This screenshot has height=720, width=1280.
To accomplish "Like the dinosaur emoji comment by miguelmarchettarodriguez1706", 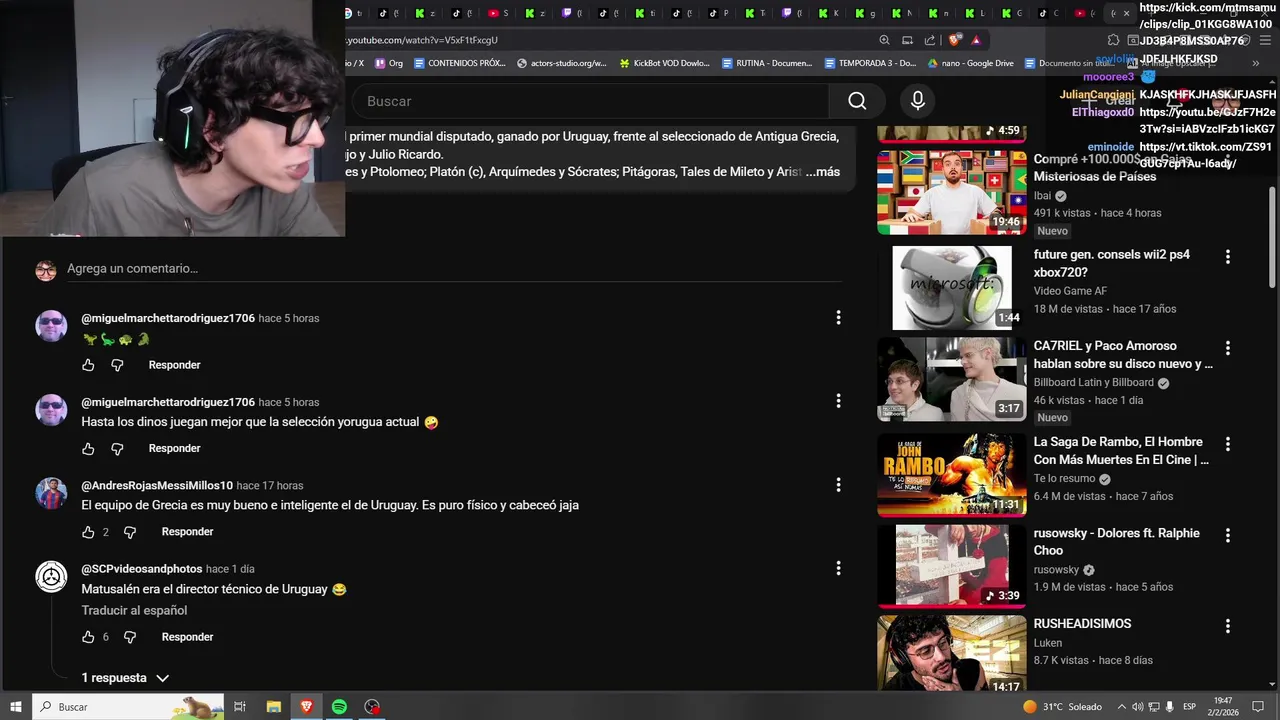I will click(x=88, y=365).
